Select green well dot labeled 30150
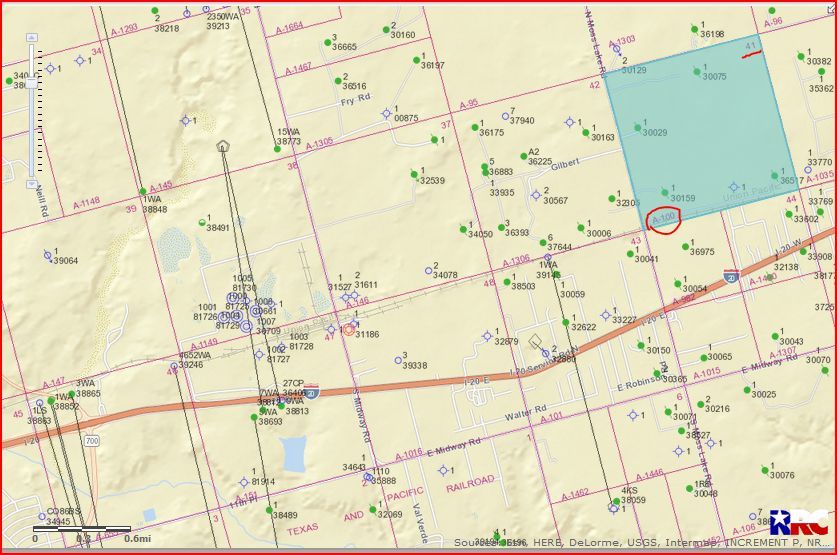Image resolution: width=837 pixels, height=555 pixels. pyautogui.click(x=641, y=346)
